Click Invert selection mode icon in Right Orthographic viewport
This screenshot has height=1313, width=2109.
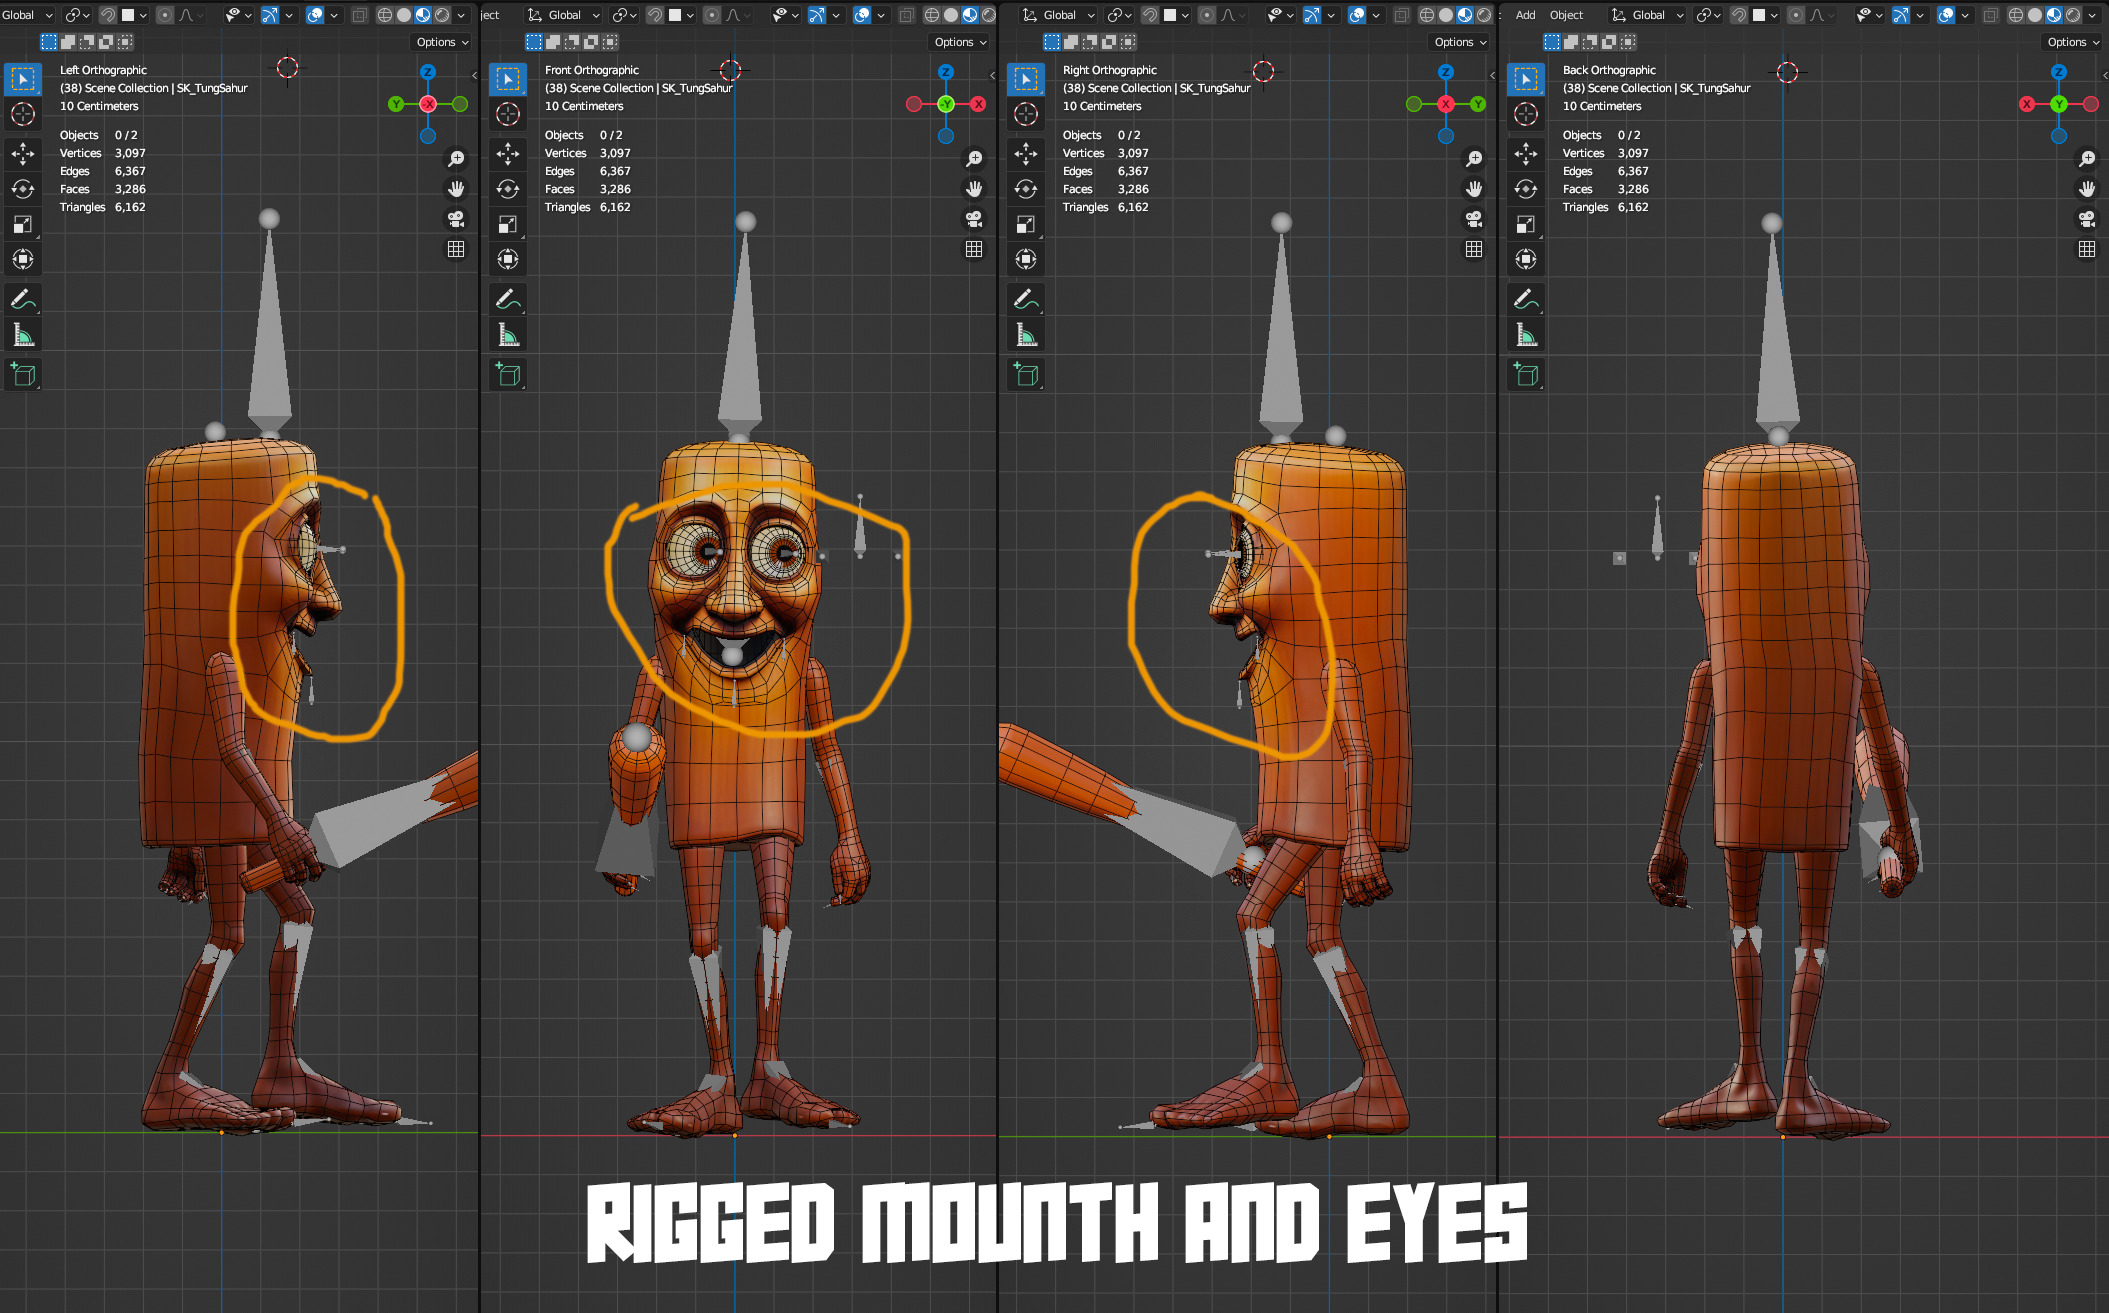(x=1109, y=42)
